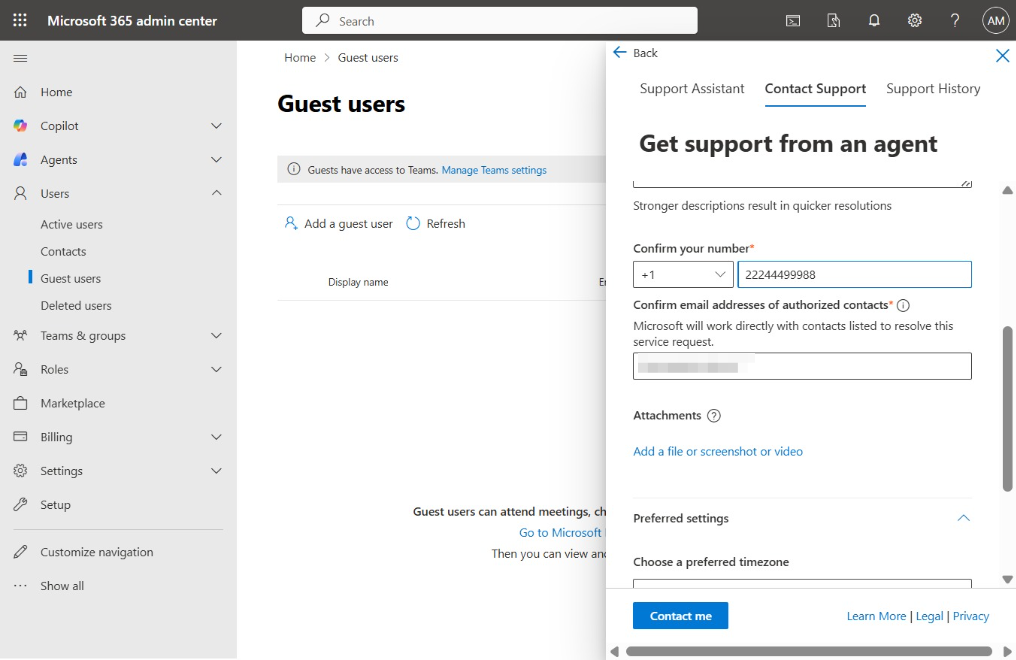Open the Learn More link

pyautogui.click(x=876, y=616)
